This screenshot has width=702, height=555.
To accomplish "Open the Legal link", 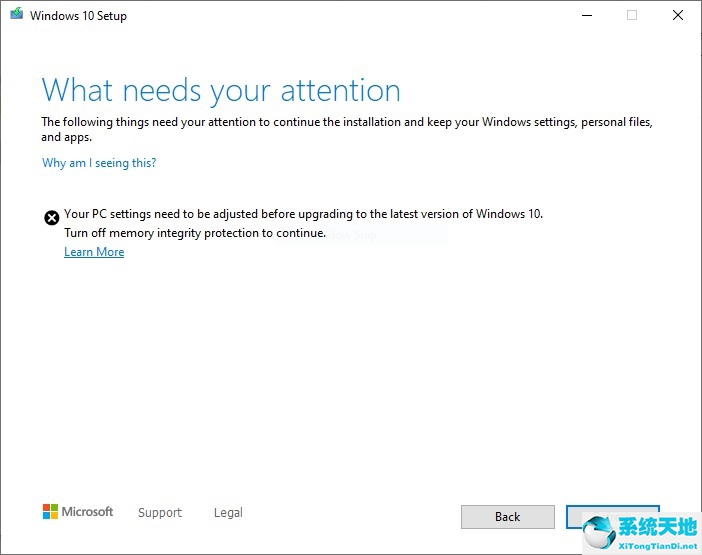I will 228,512.
